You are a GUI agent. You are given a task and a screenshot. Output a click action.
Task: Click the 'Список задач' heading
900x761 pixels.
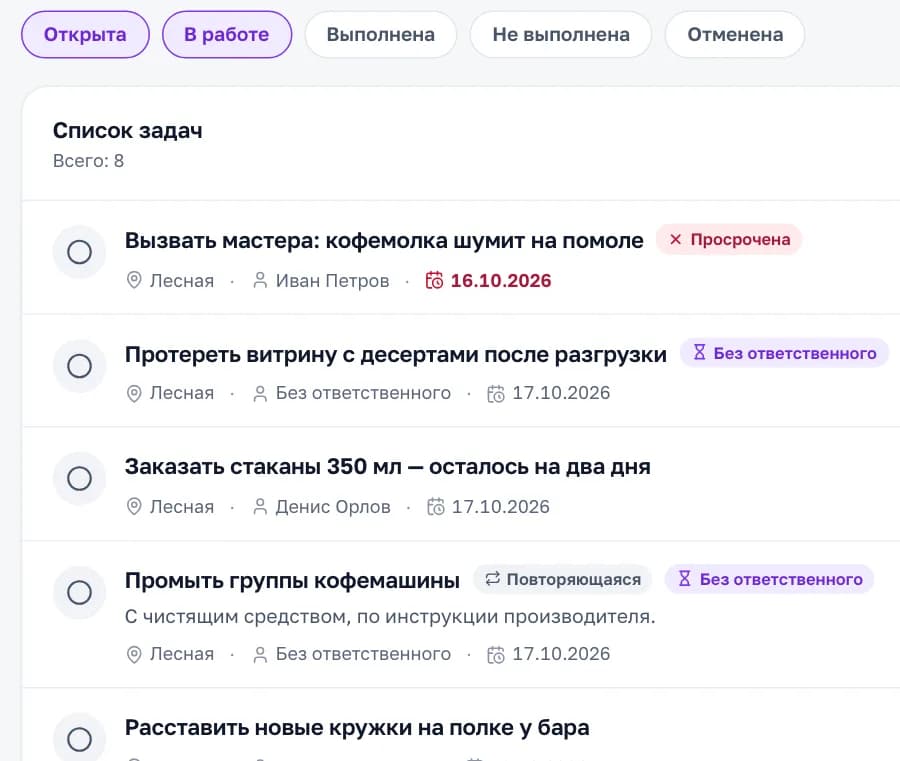[127, 130]
